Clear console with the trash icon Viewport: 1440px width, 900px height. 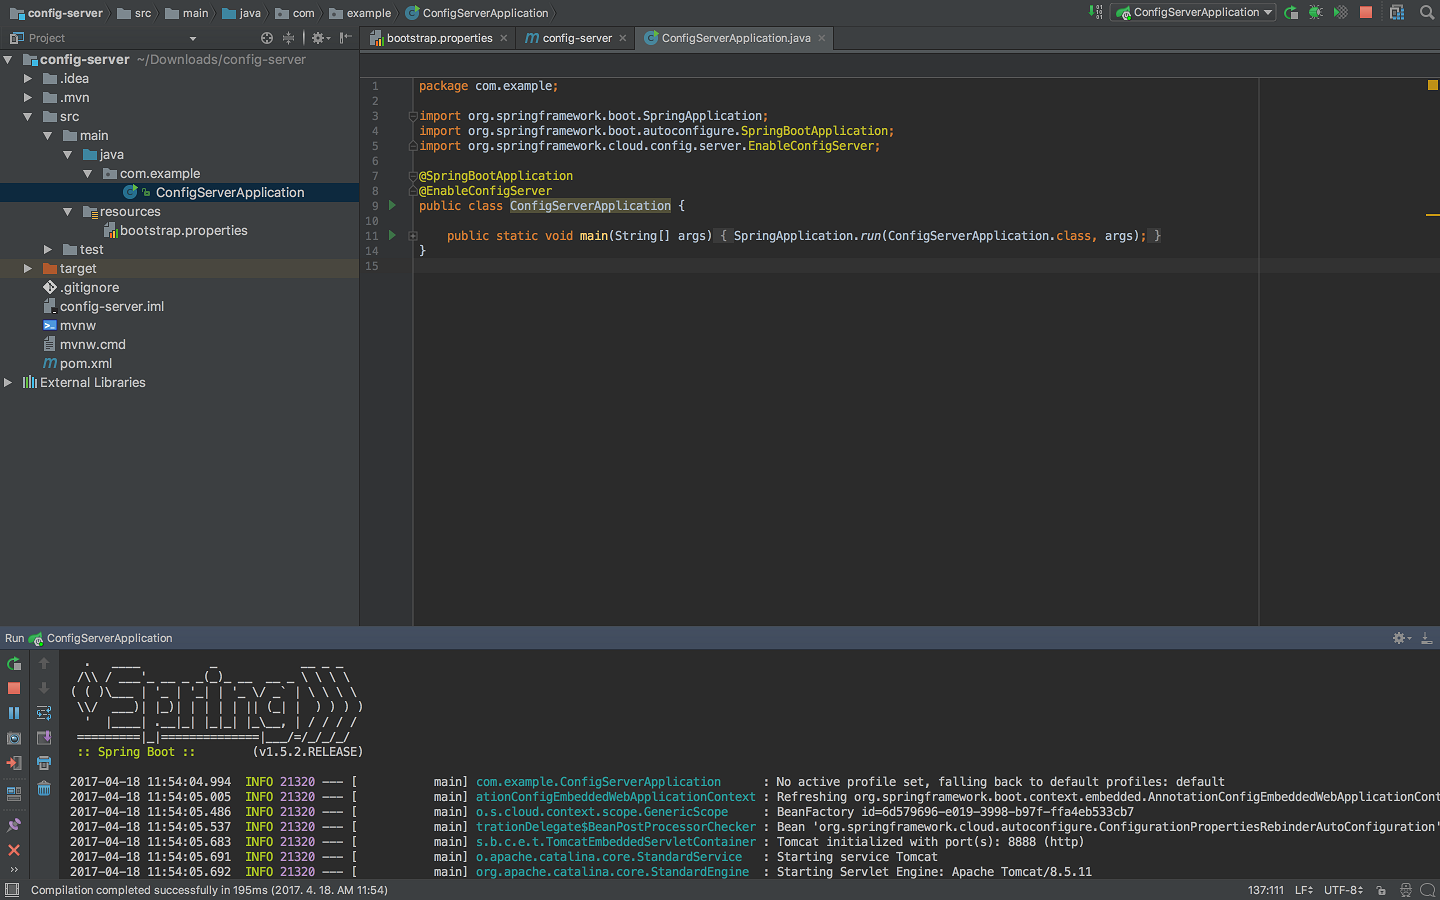coord(44,789)
